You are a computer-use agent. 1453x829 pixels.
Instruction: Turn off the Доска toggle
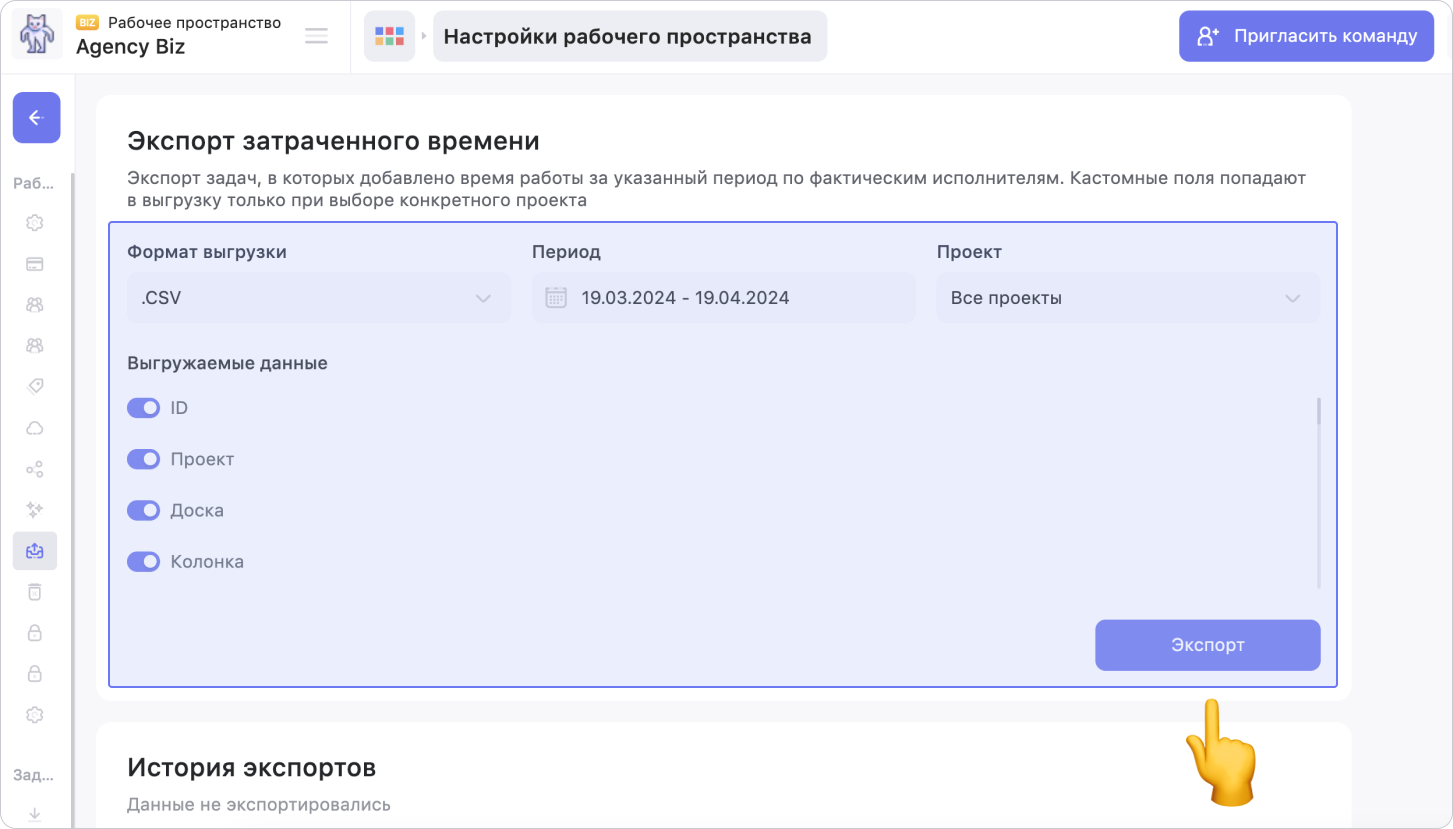click(144, 510)
